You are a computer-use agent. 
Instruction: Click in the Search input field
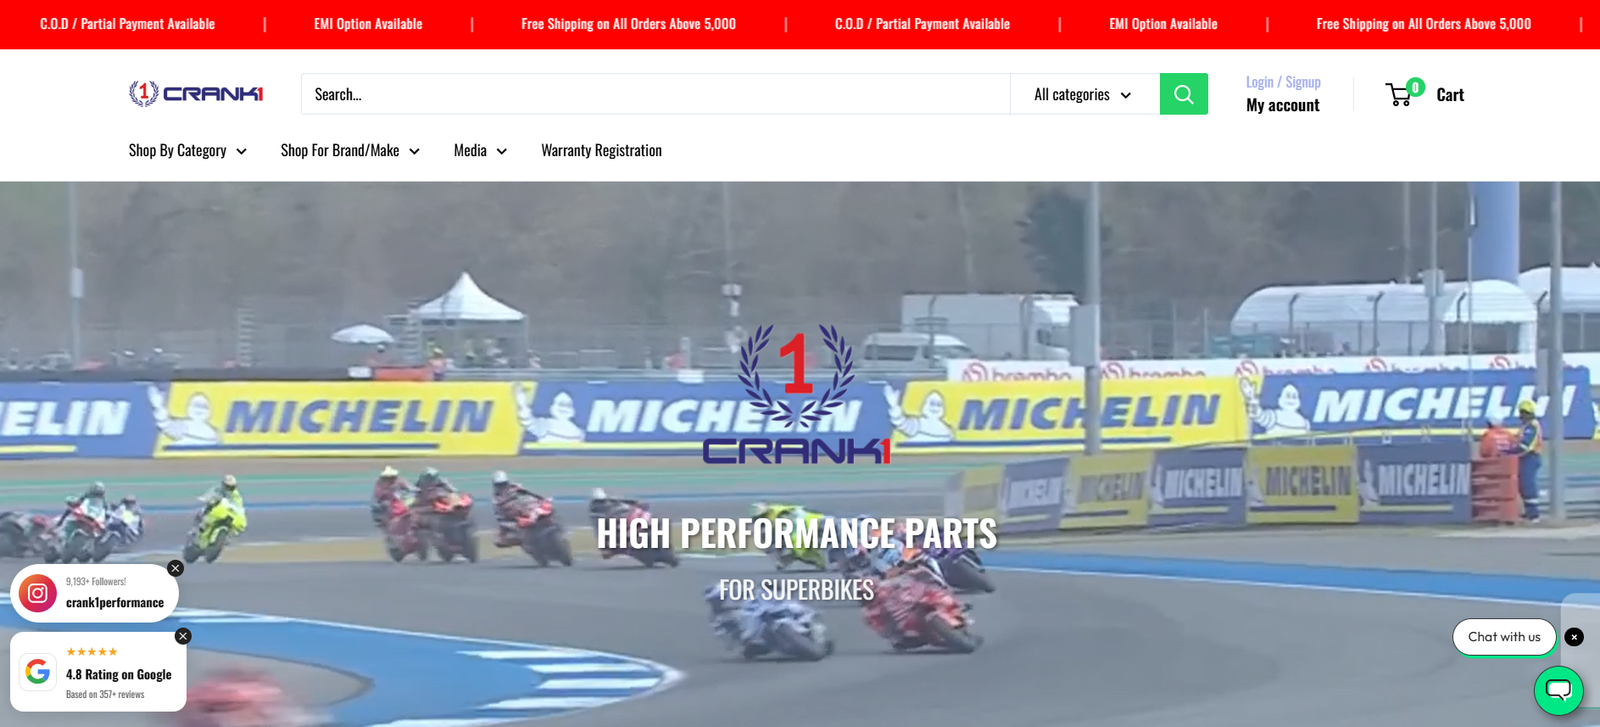[655, 94]
